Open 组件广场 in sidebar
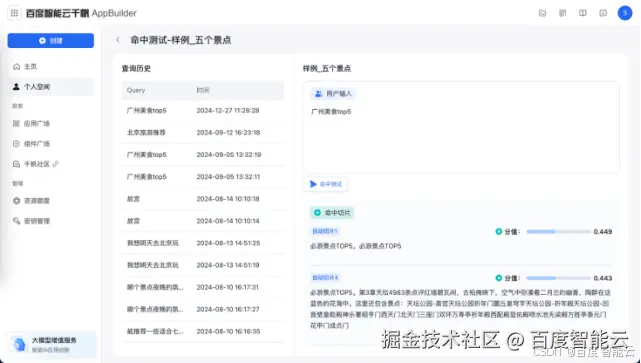641x363 pixels. 51,144
